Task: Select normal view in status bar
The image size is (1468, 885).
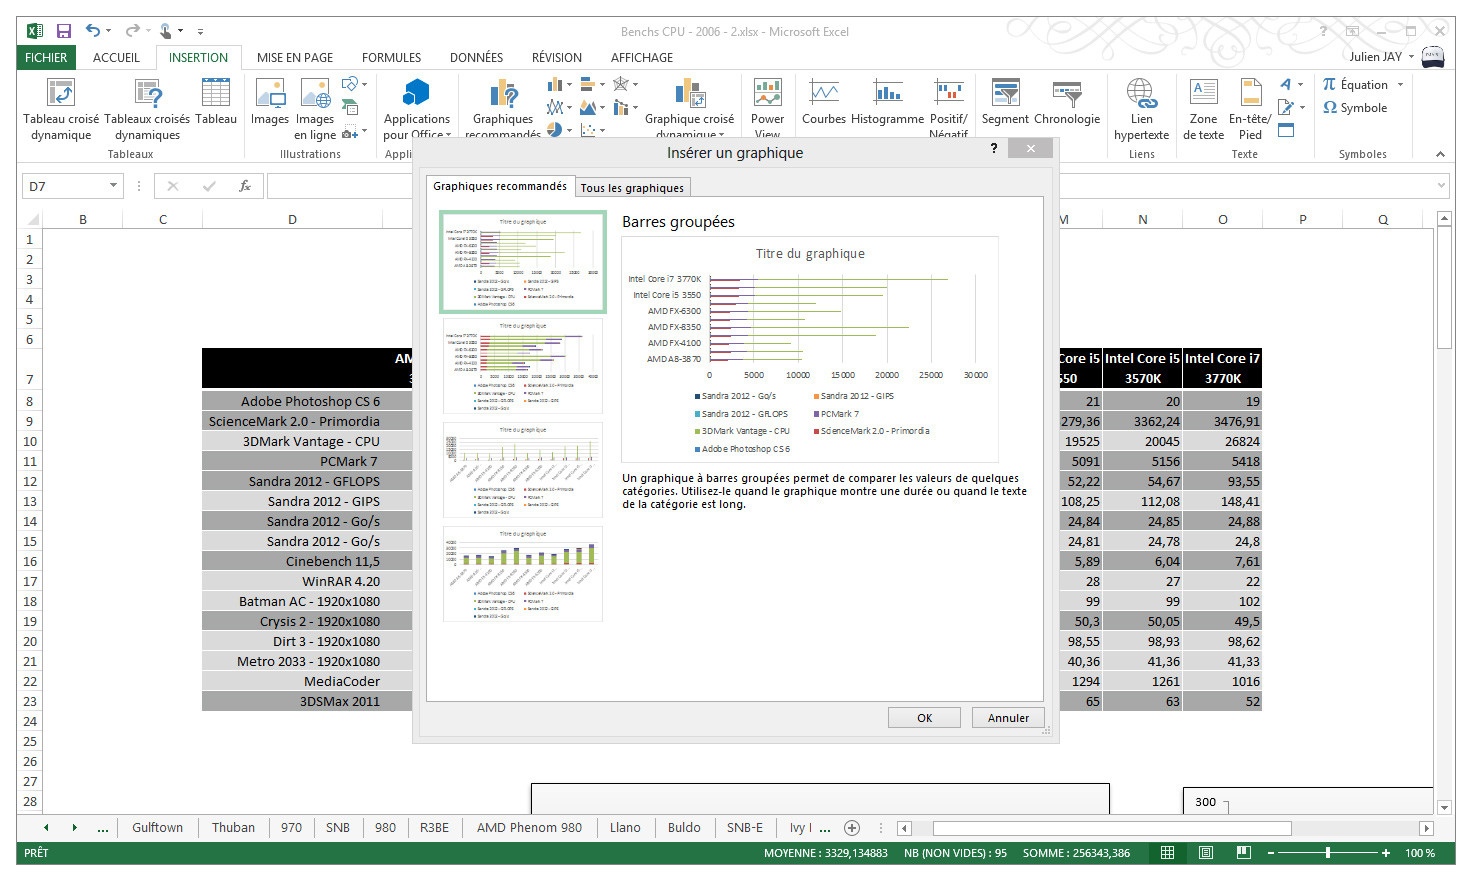Action: [x=1167, y=853]
